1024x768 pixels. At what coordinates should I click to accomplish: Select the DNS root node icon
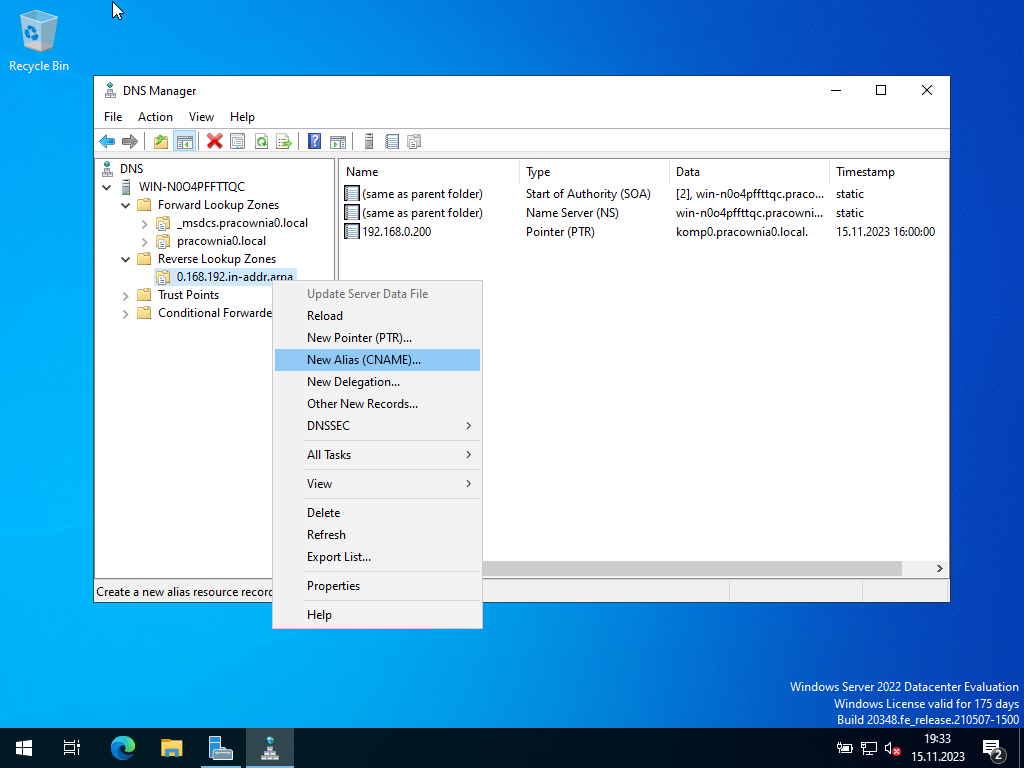(x=108, y=169)
